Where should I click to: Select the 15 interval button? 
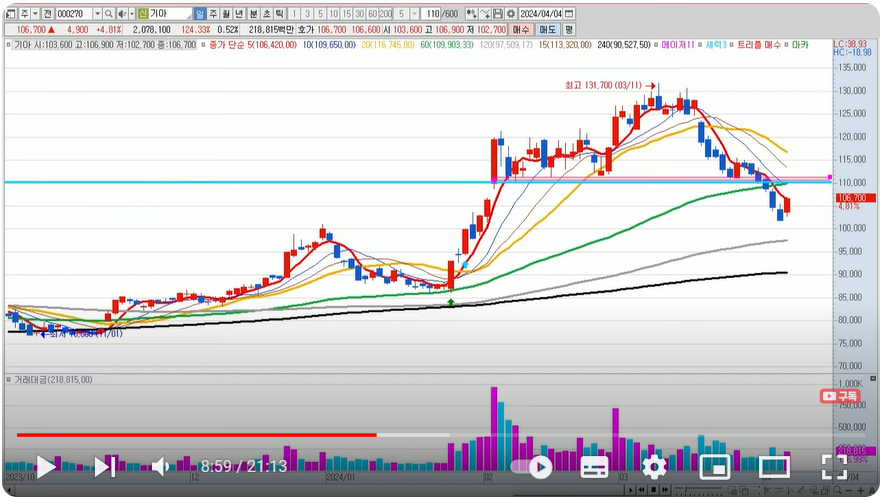[x=346, y=13]
